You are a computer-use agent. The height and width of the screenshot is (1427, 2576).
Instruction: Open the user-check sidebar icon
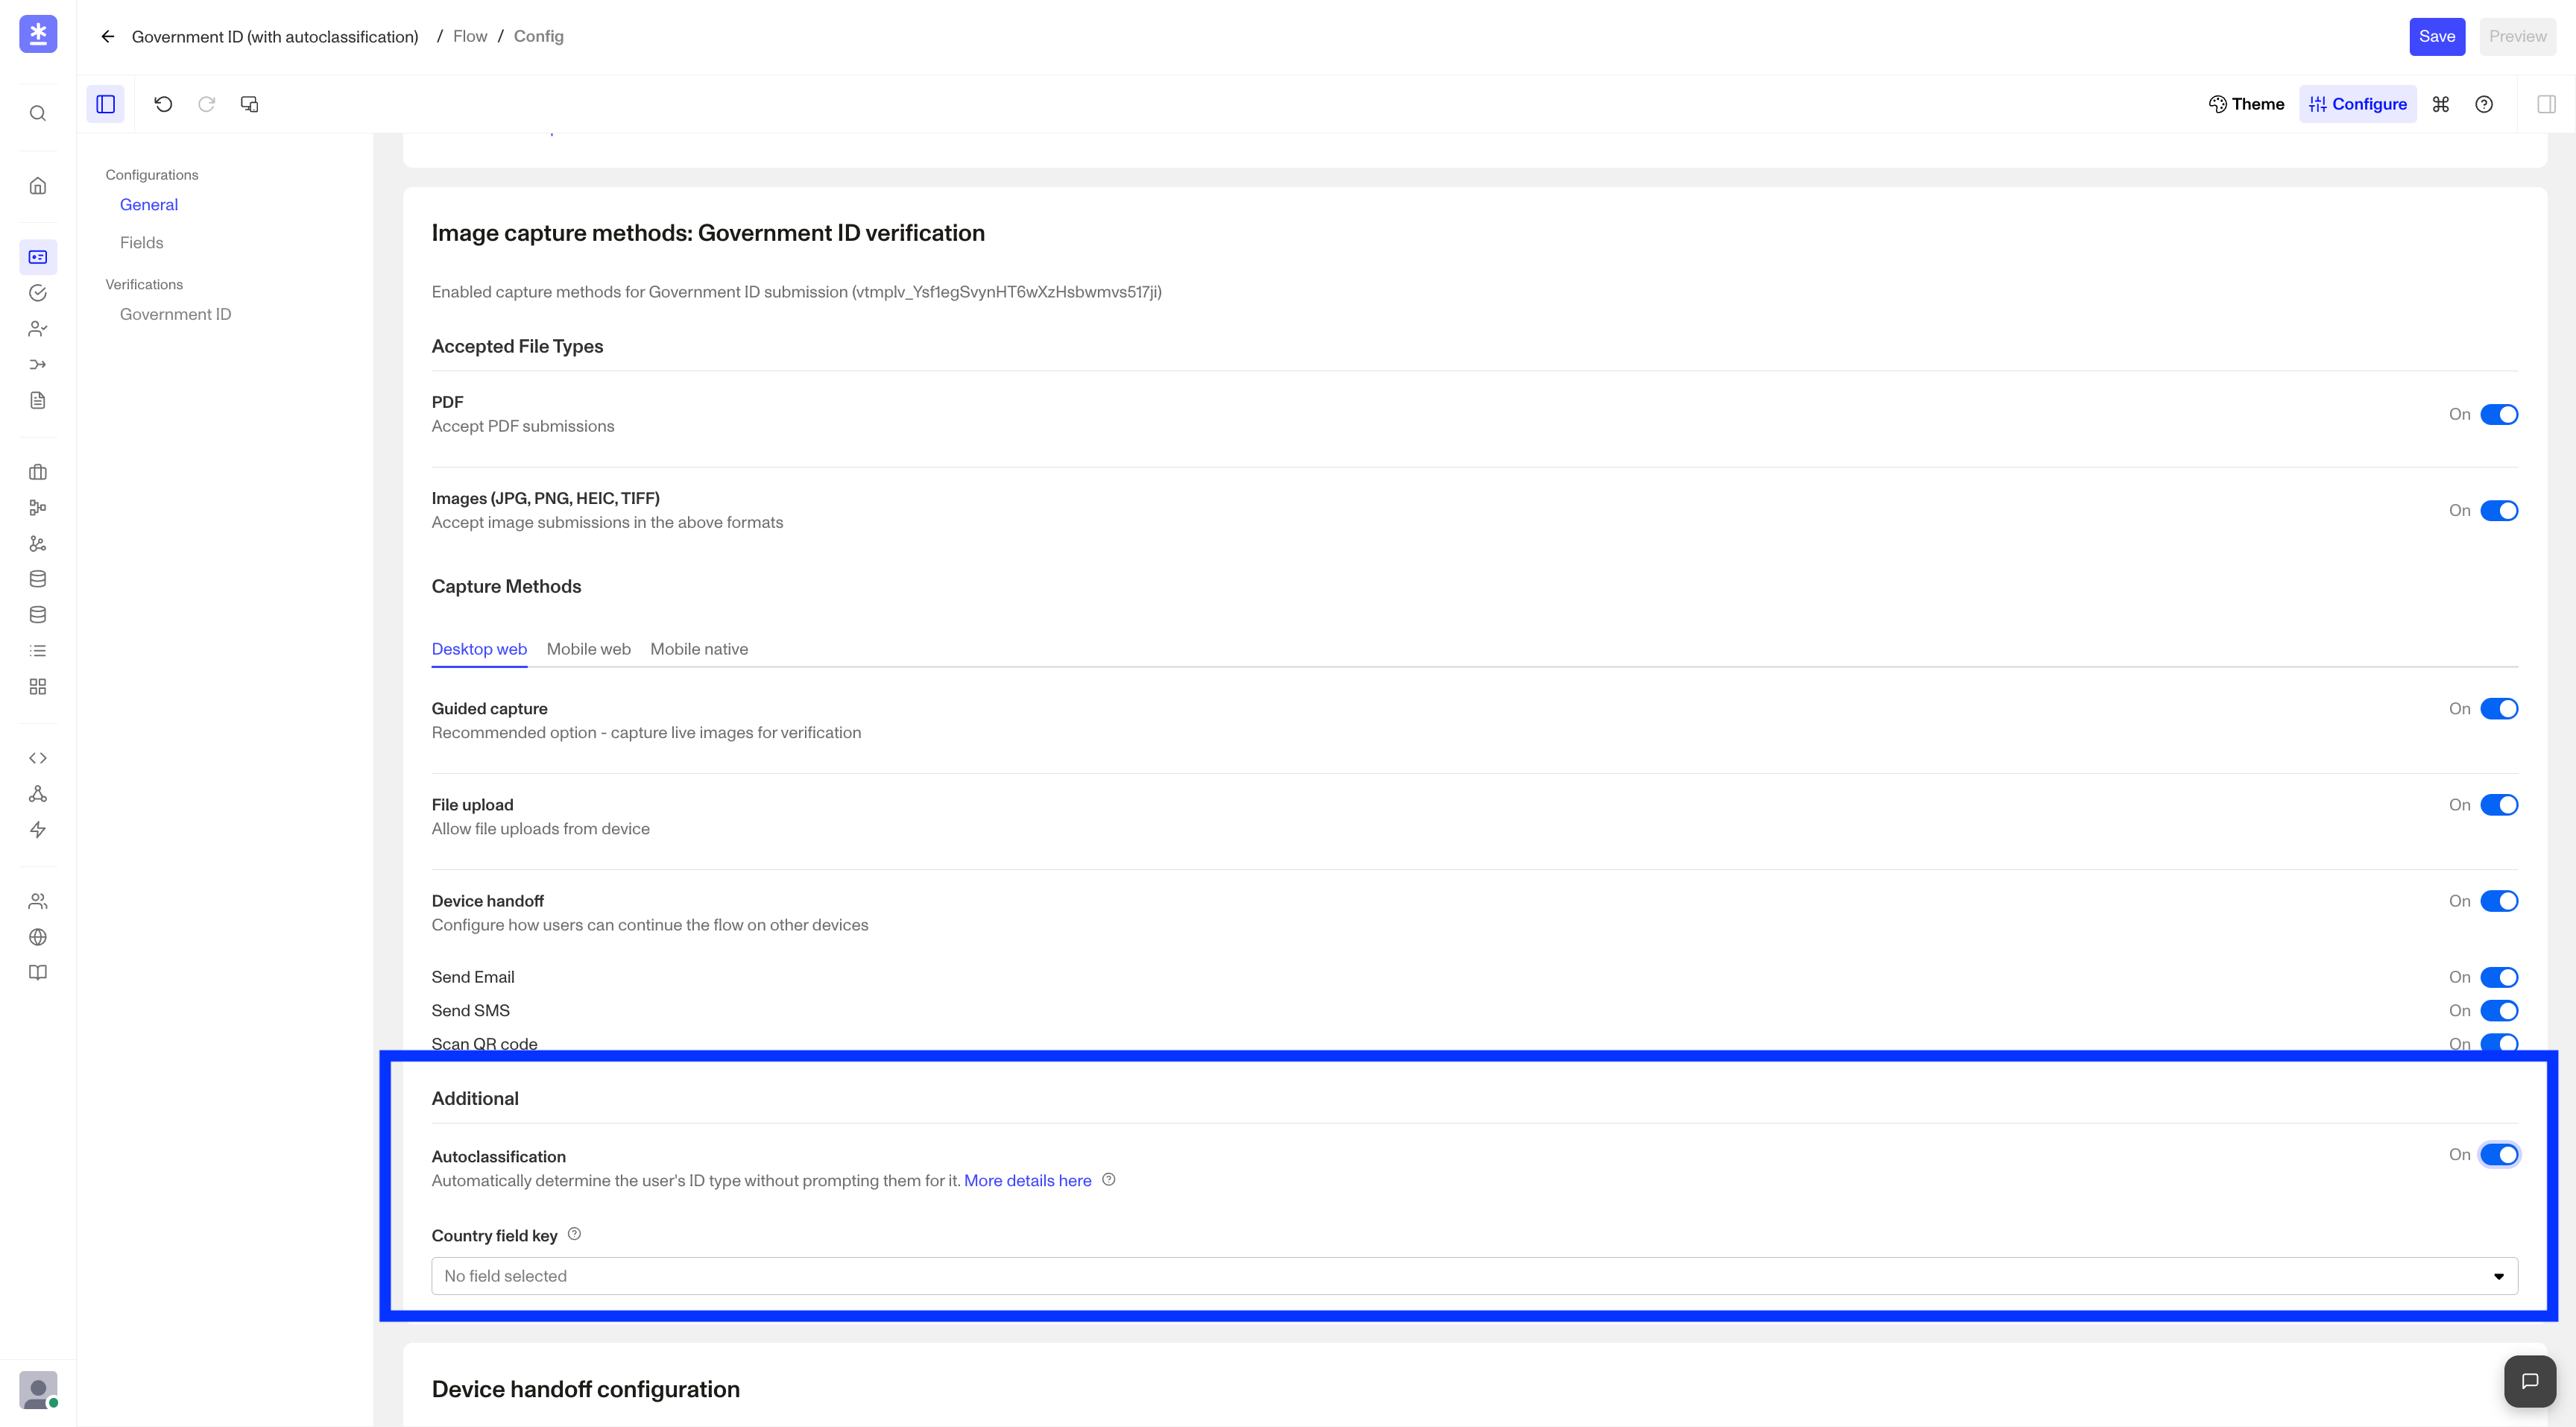coord(38,329)
